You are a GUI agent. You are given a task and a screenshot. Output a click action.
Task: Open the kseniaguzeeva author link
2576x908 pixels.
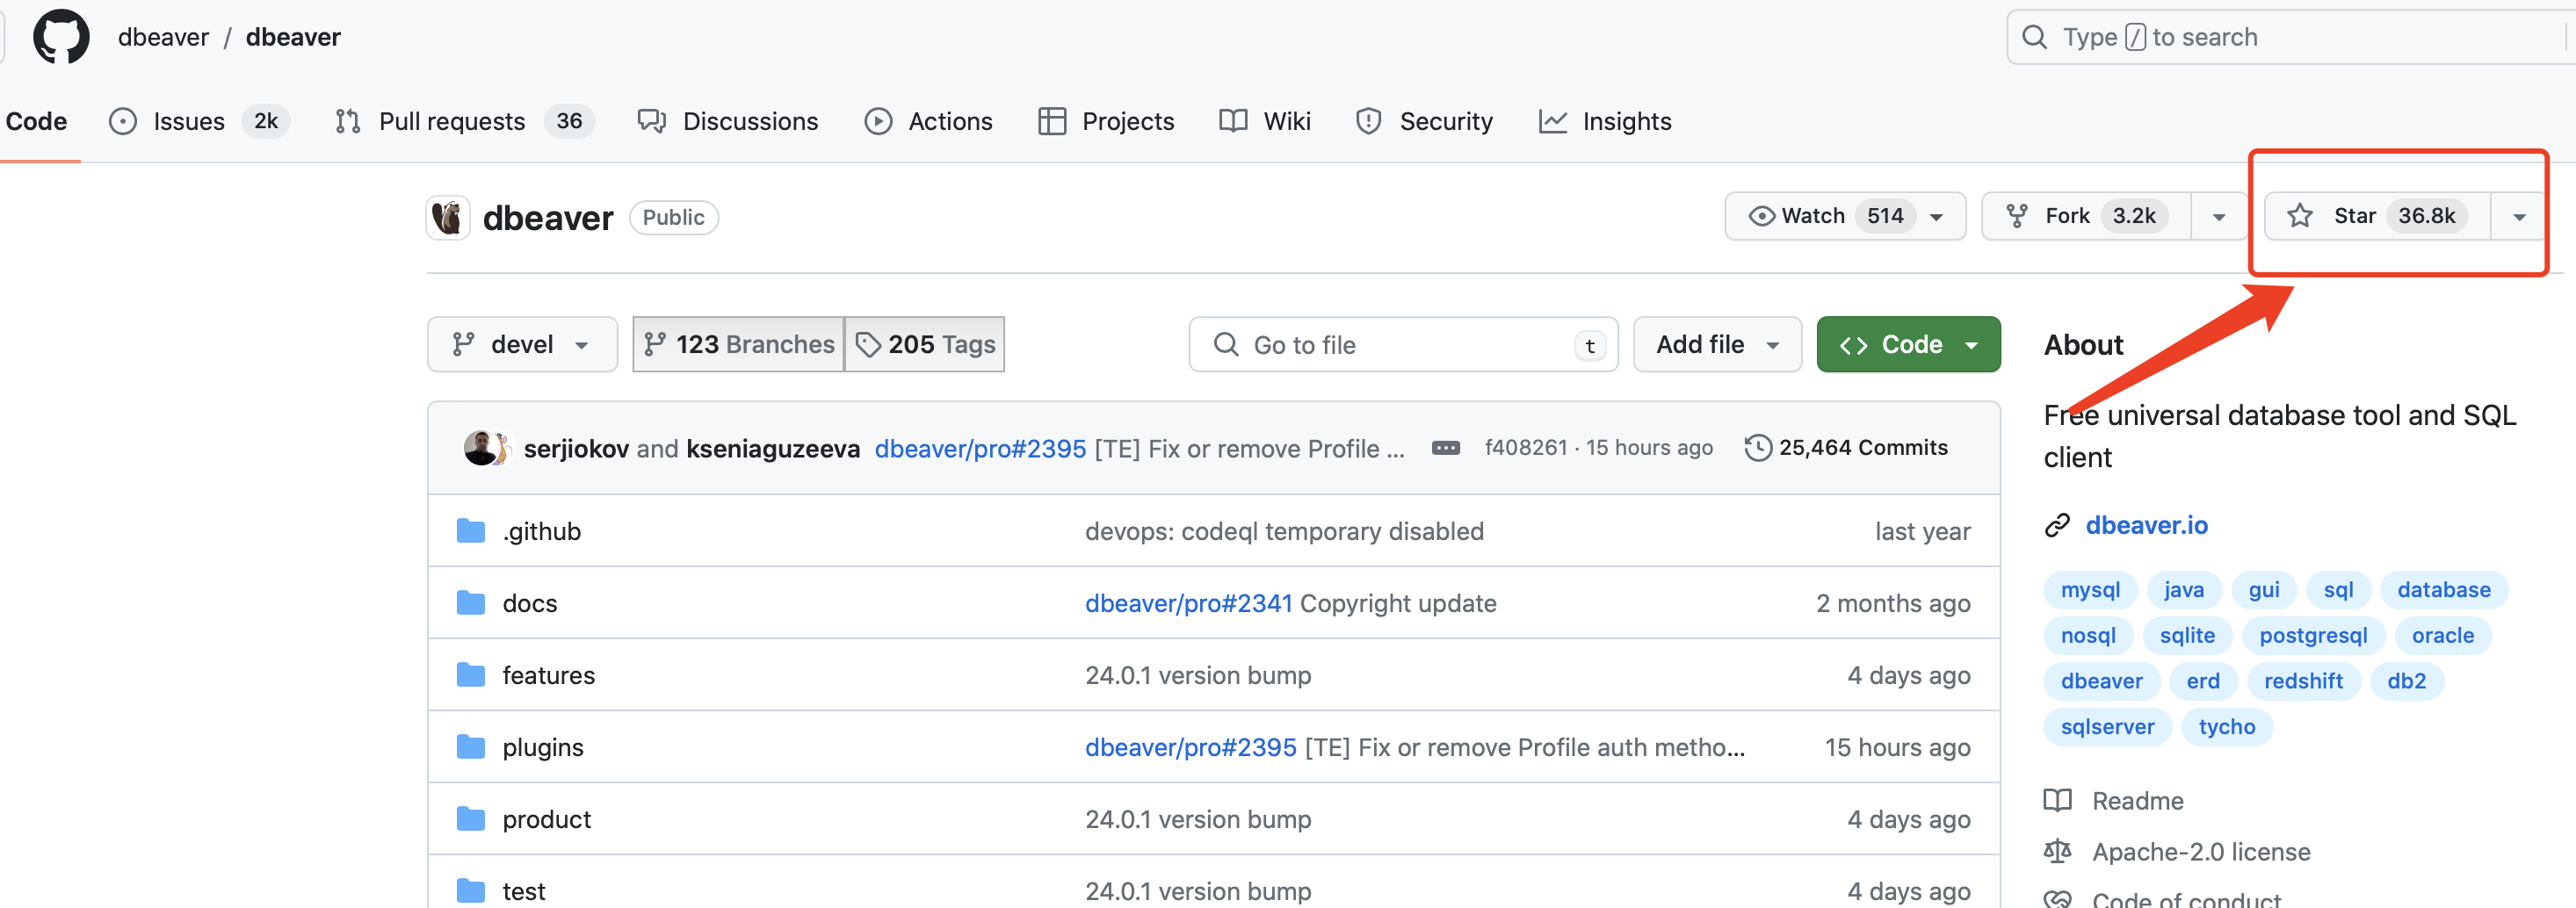(772, 448)
